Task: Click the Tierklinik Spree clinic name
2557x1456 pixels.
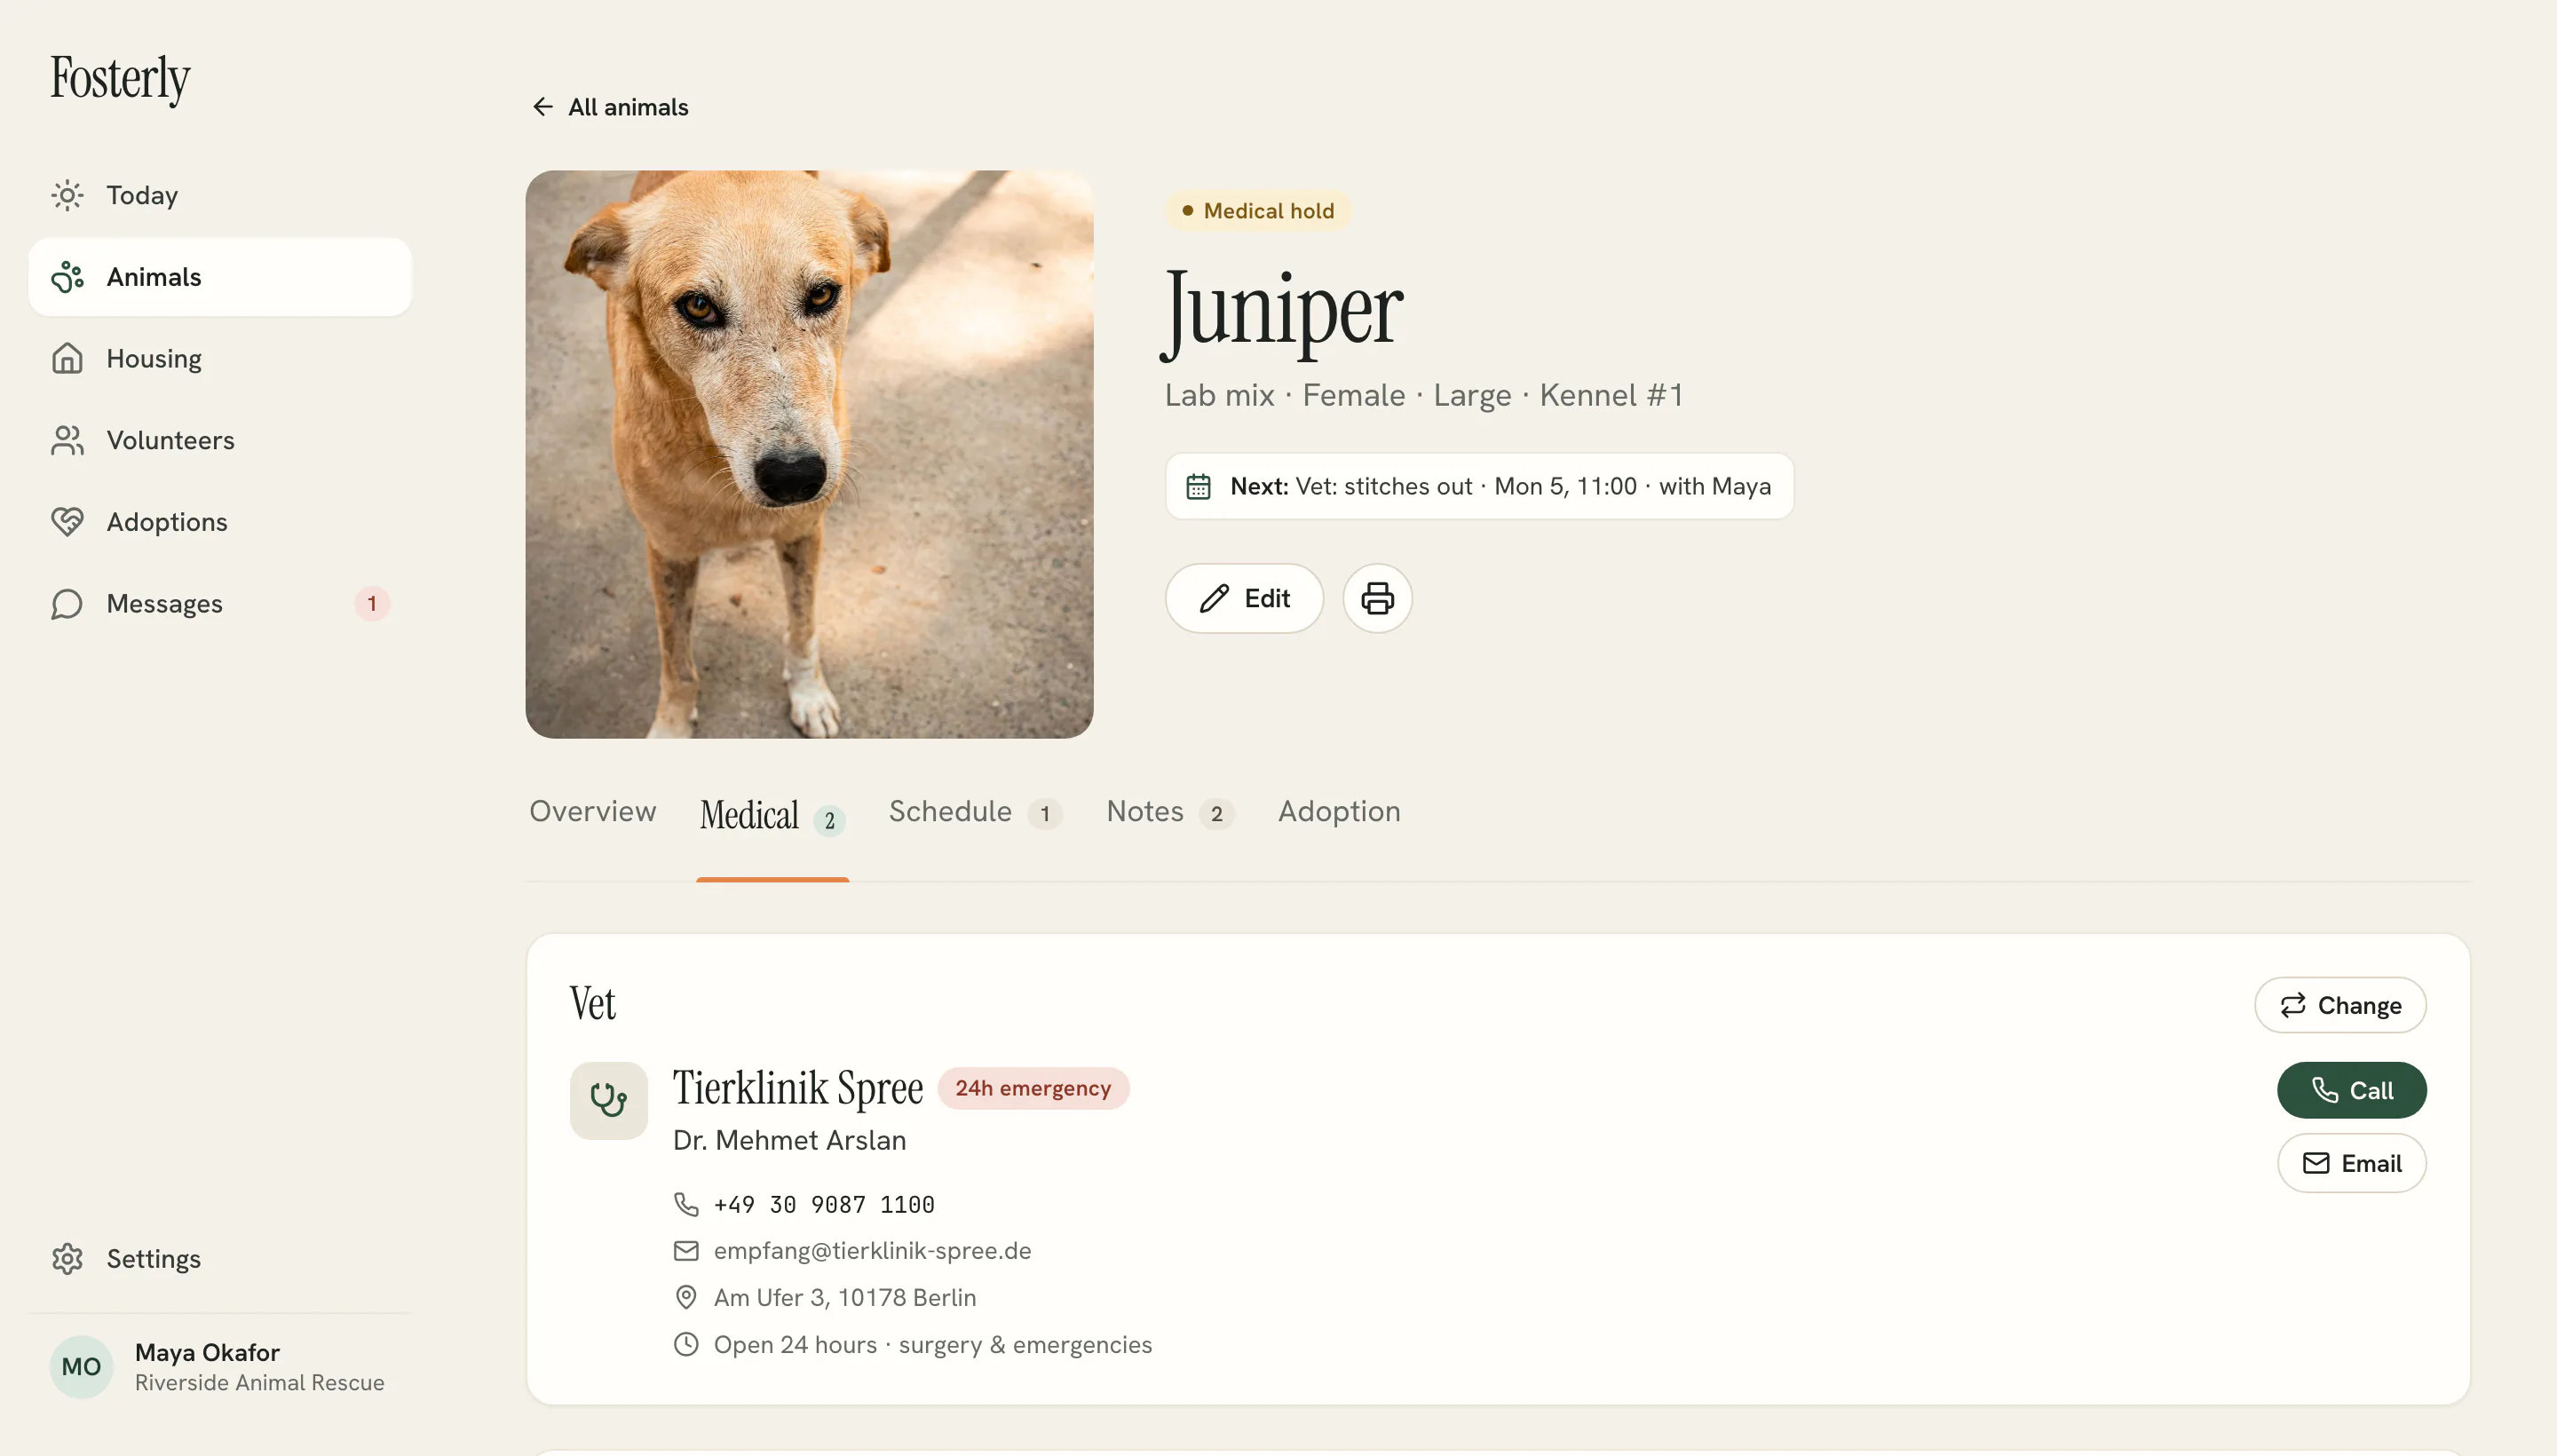Action: pos(797,1088)
